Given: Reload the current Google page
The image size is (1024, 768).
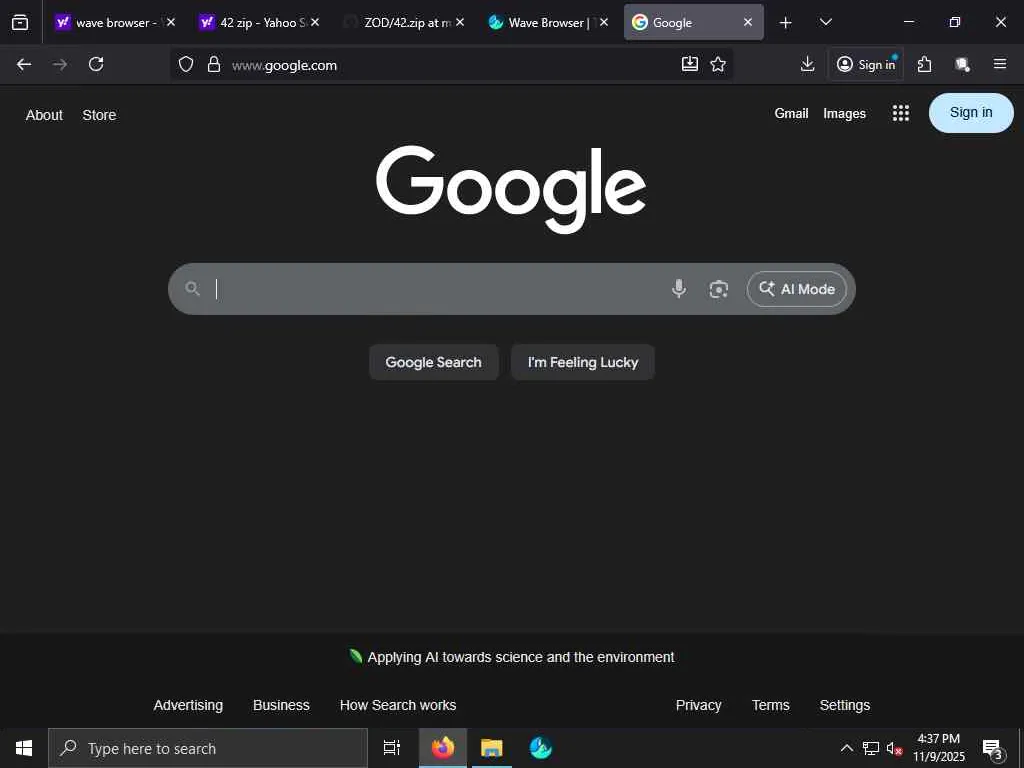Looking at the screenshot, I should (x=96, y=64).
